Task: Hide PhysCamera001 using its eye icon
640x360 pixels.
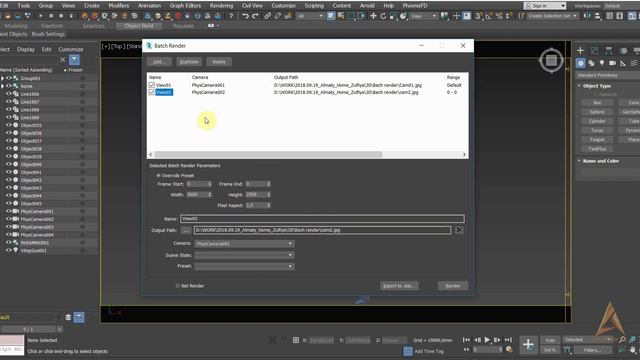Action: click(9, 211)
